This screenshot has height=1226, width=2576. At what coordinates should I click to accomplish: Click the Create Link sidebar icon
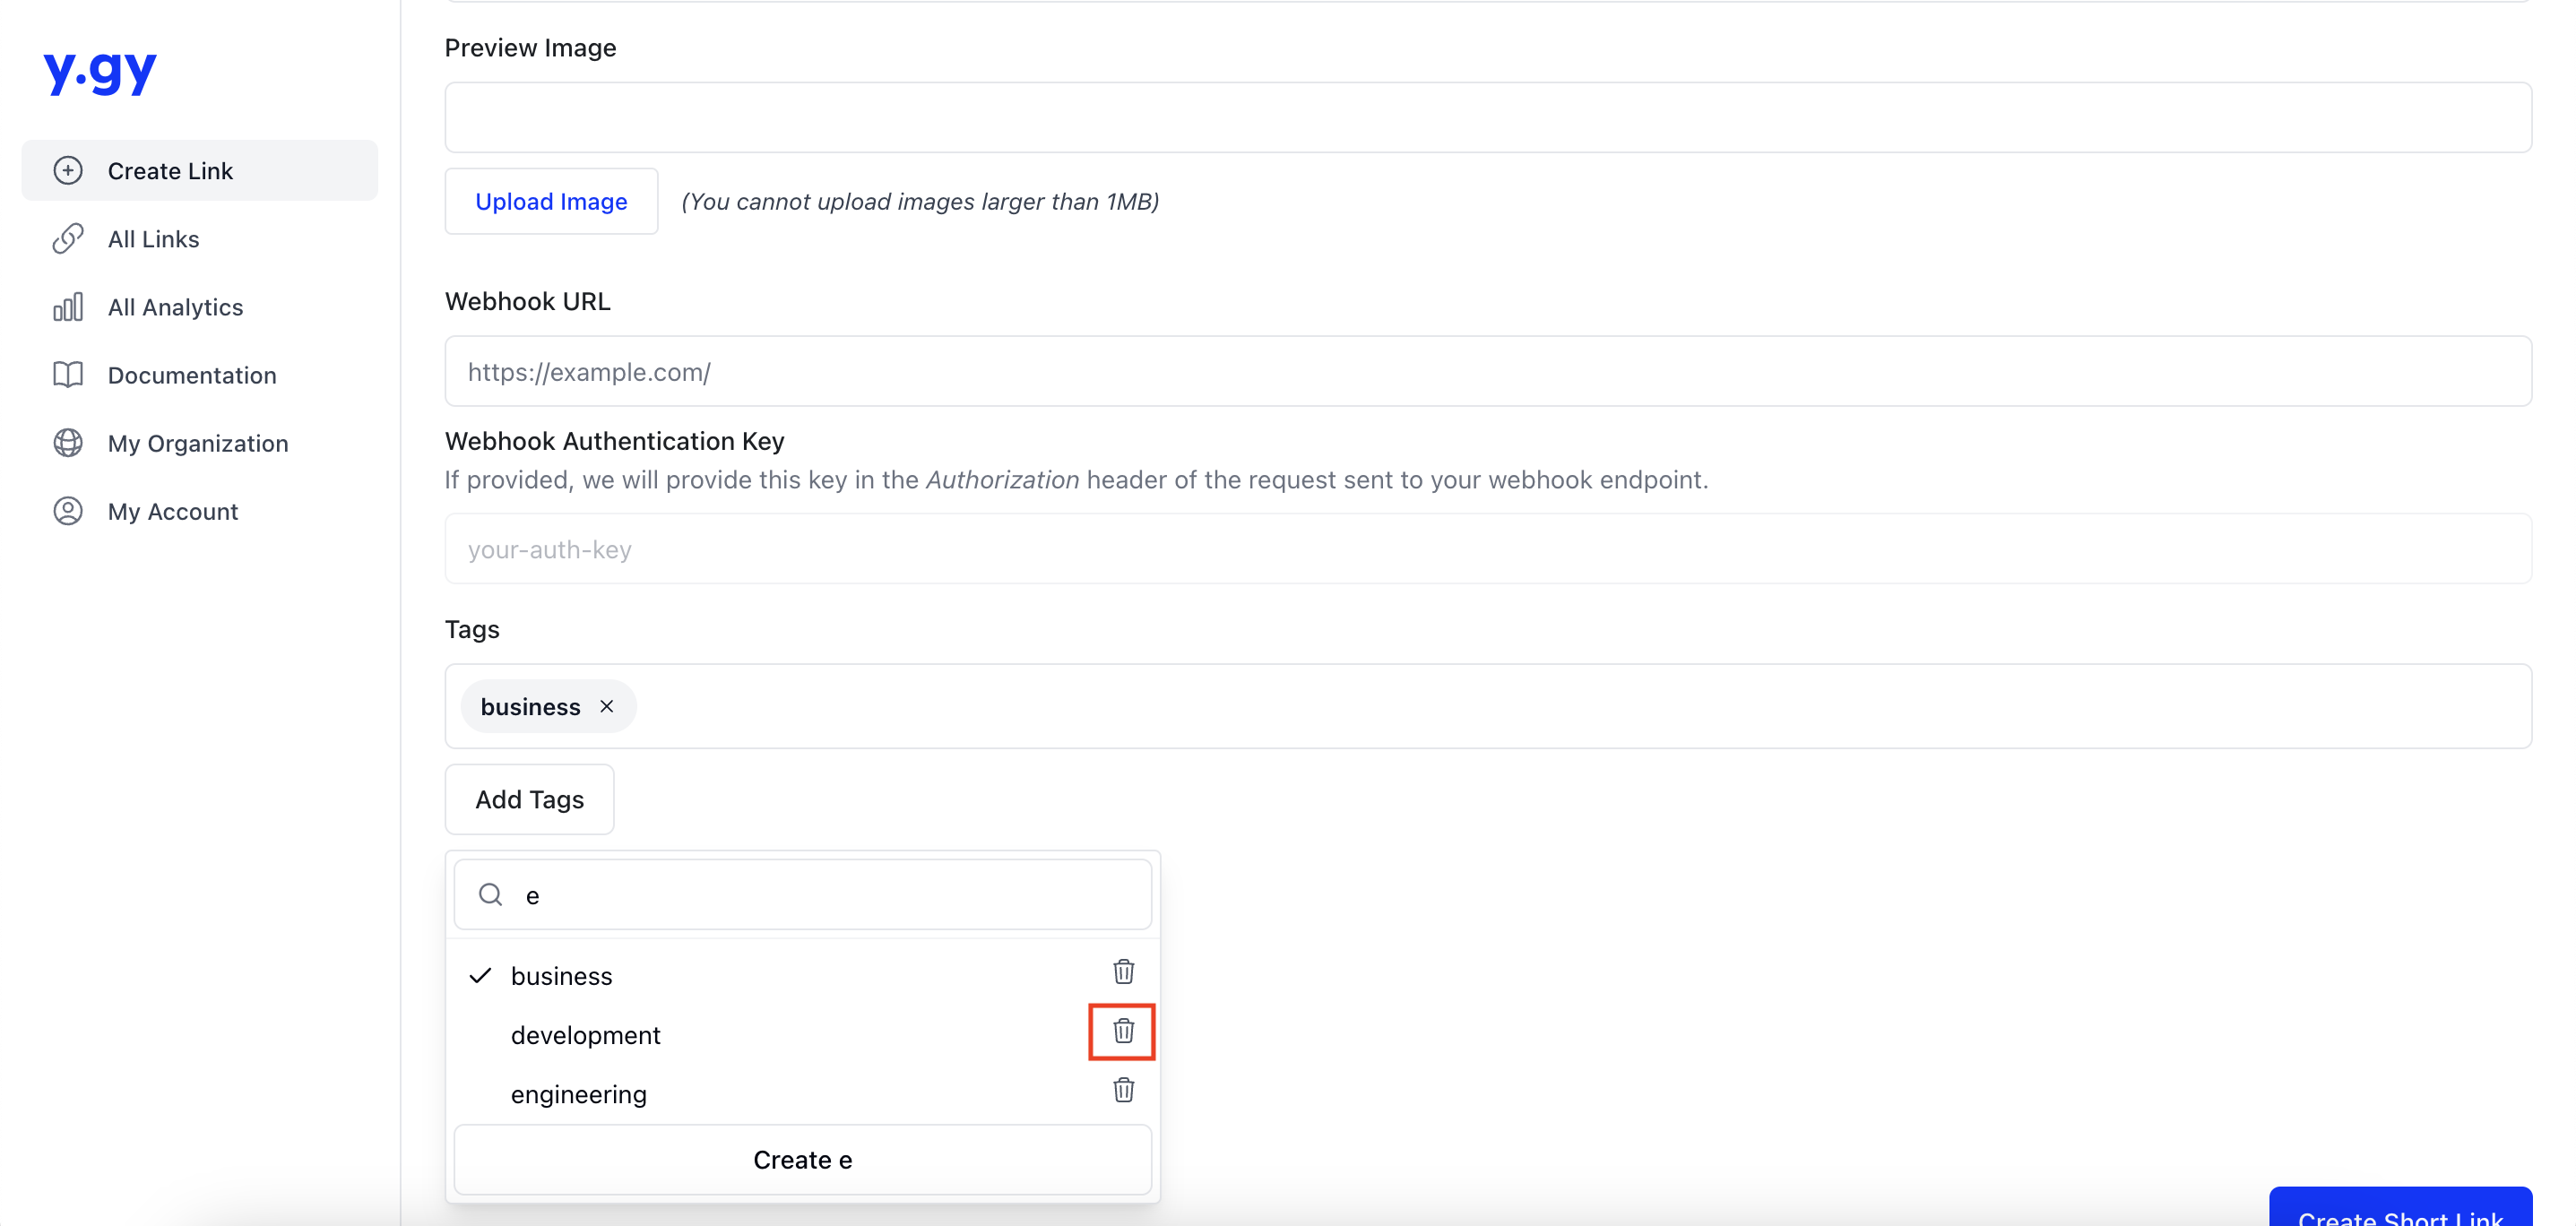point(67,169)
